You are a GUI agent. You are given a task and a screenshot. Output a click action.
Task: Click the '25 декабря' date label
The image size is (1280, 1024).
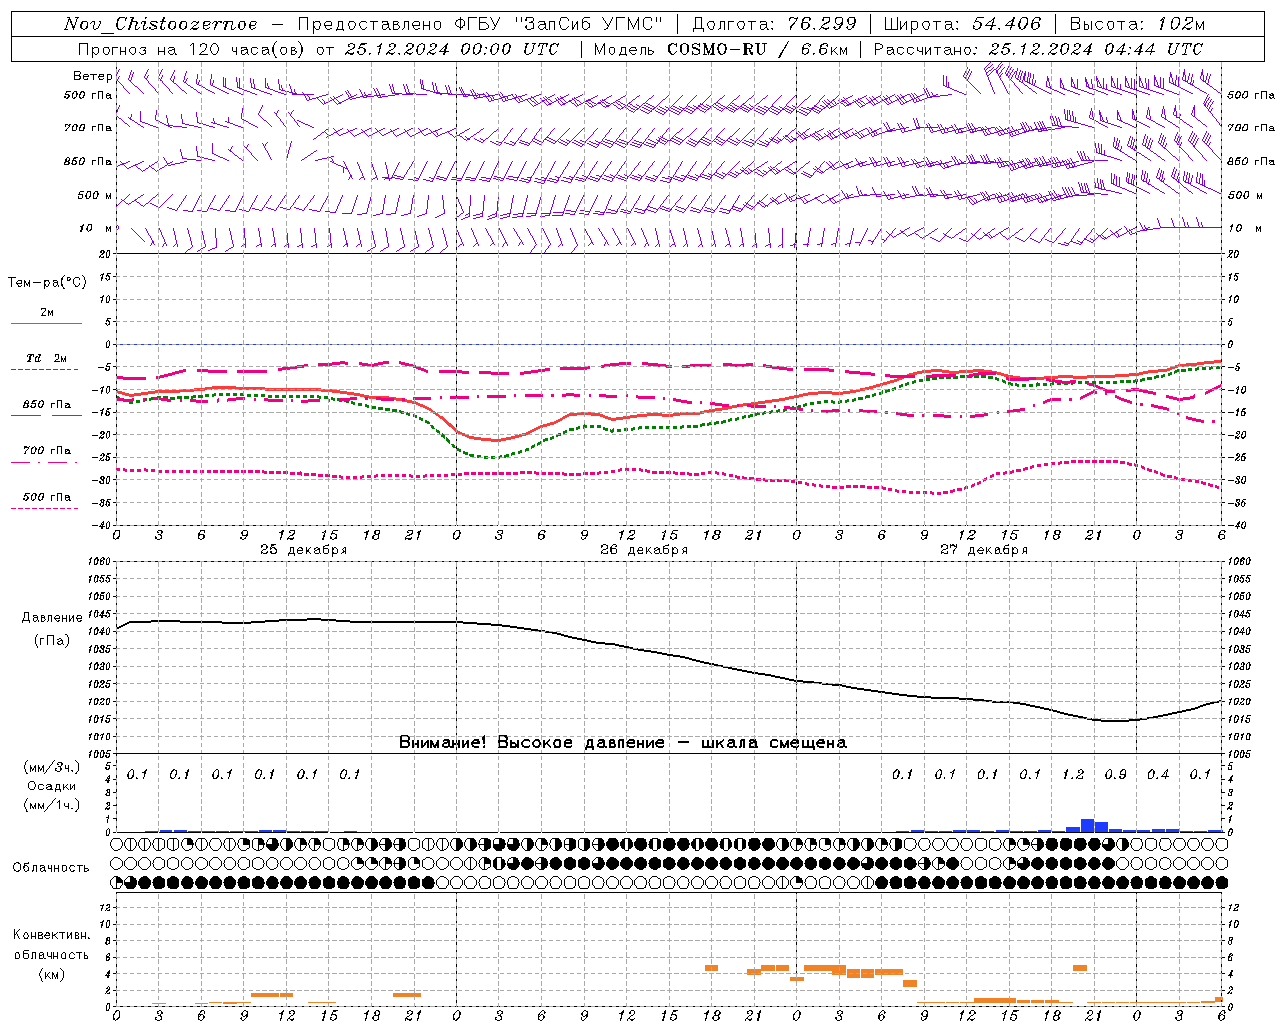[x=303, y=550]
